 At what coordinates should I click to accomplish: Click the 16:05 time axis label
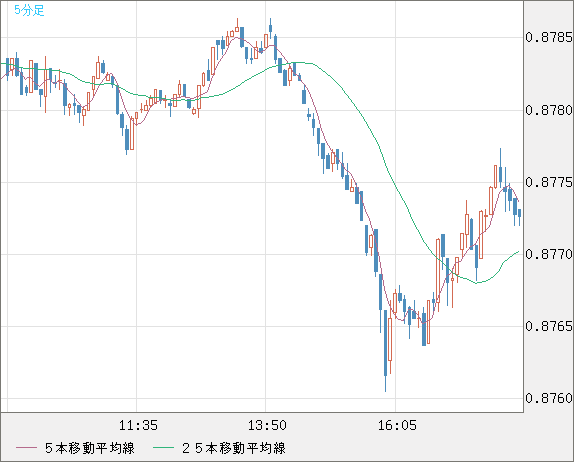pyautogui.click(x=397, y=425)
